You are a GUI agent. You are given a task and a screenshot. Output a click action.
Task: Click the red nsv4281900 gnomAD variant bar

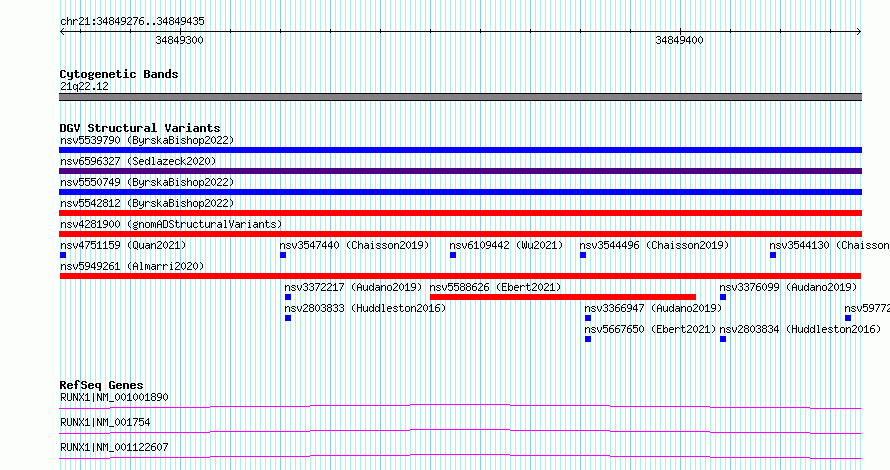coord(460,234)
